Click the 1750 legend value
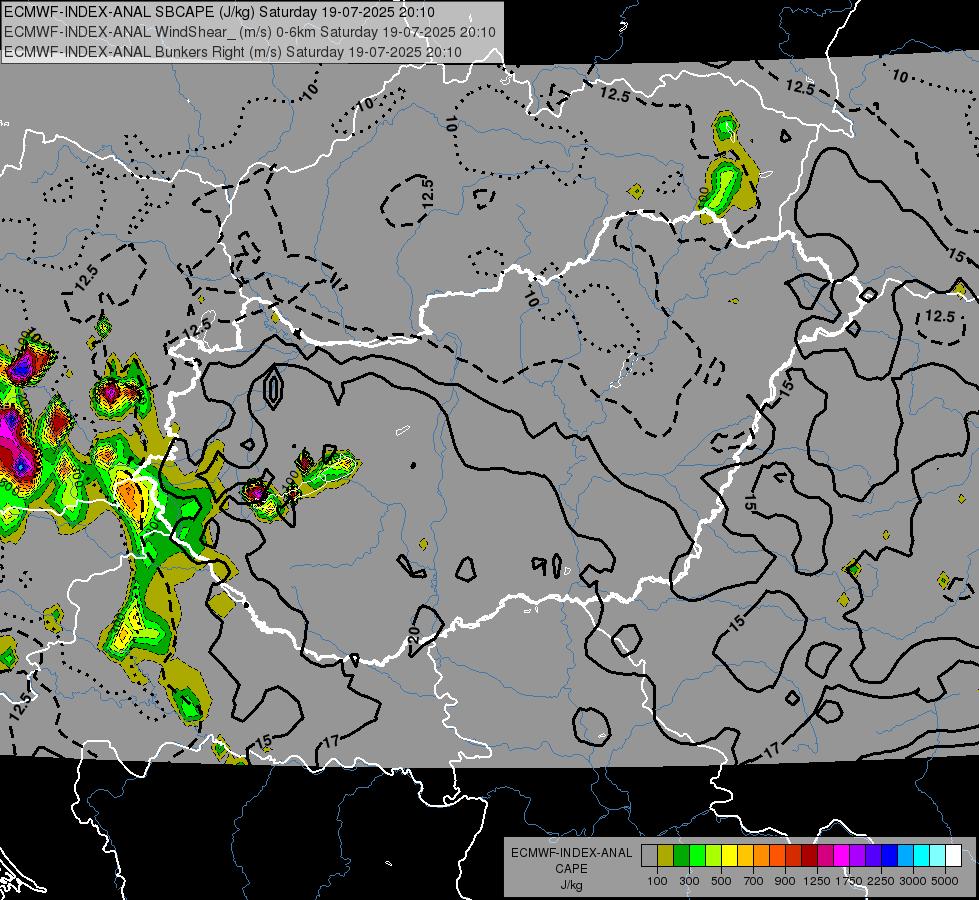This screenshot has height=900, width=979. pyautogui.click(x=850, y=881)
